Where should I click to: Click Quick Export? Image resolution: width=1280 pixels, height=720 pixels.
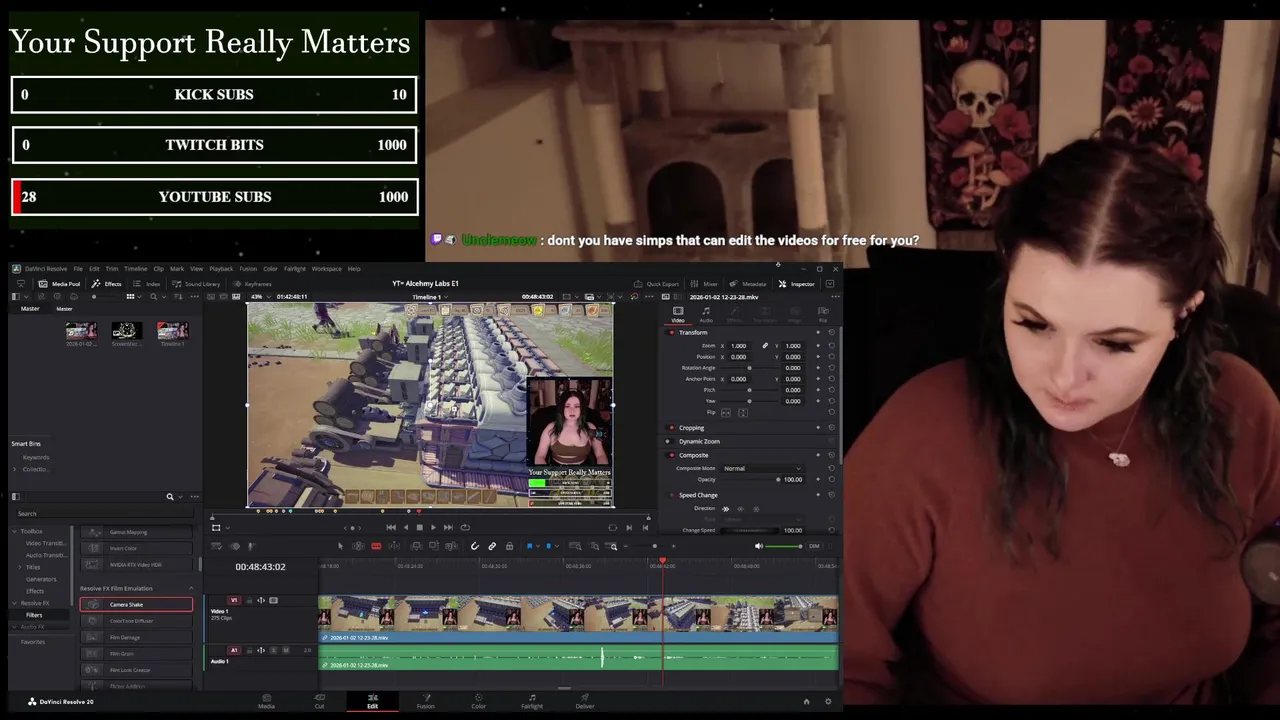click(x=657, y=284)
